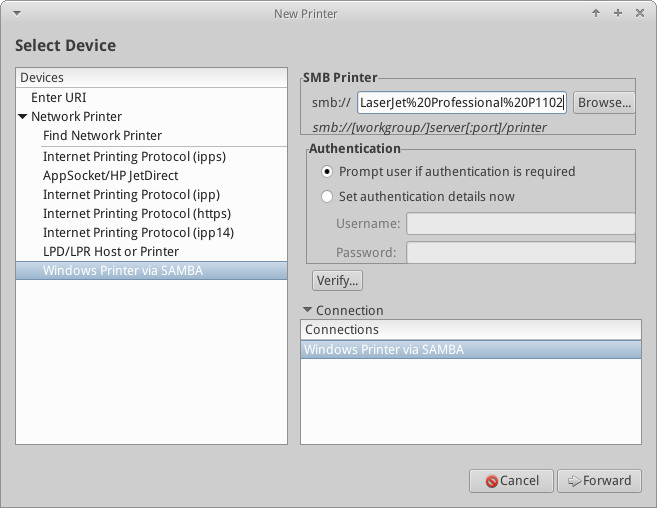Choose AppSocket/HP JetDirect device
The width and height of the screenshot is (657, 508).
pyautogui.click(x=111, y=175)
